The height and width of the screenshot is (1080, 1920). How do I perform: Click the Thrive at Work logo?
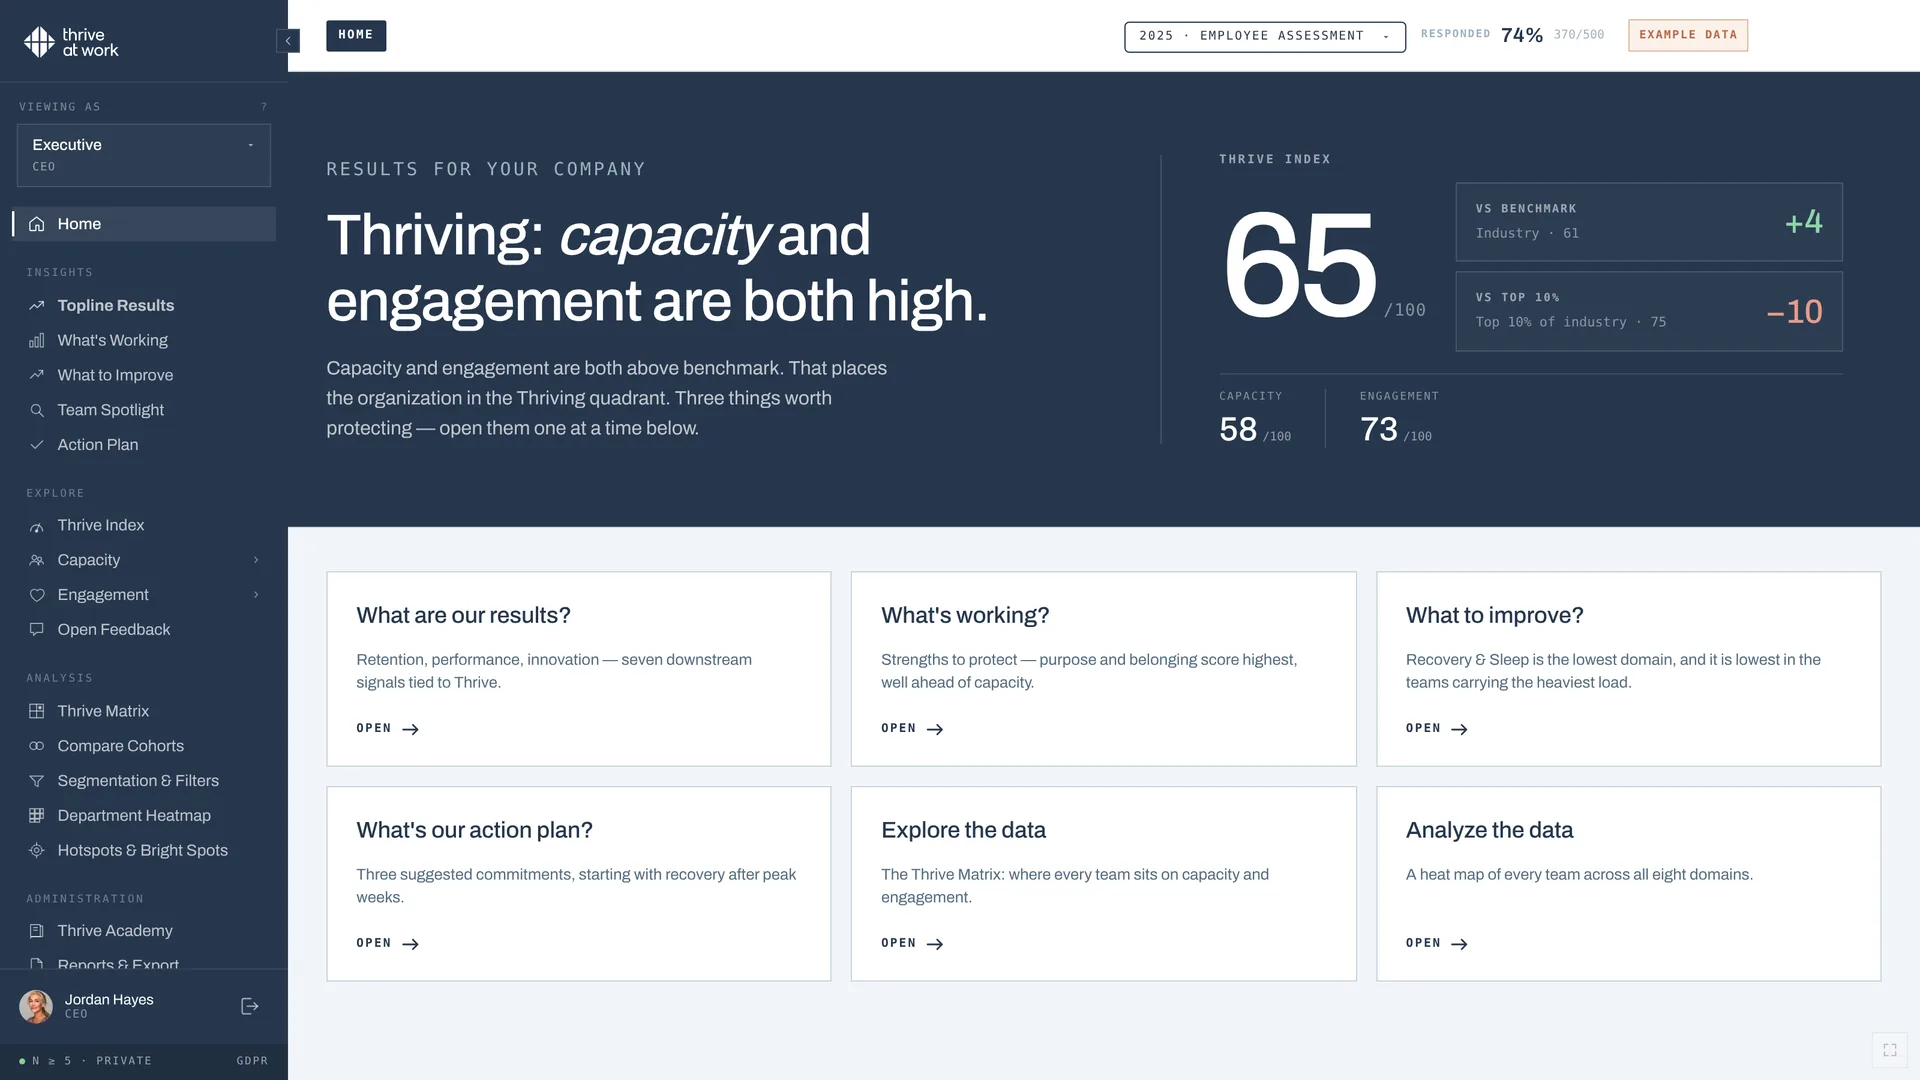pyautogui.click(x=71, y=42)
